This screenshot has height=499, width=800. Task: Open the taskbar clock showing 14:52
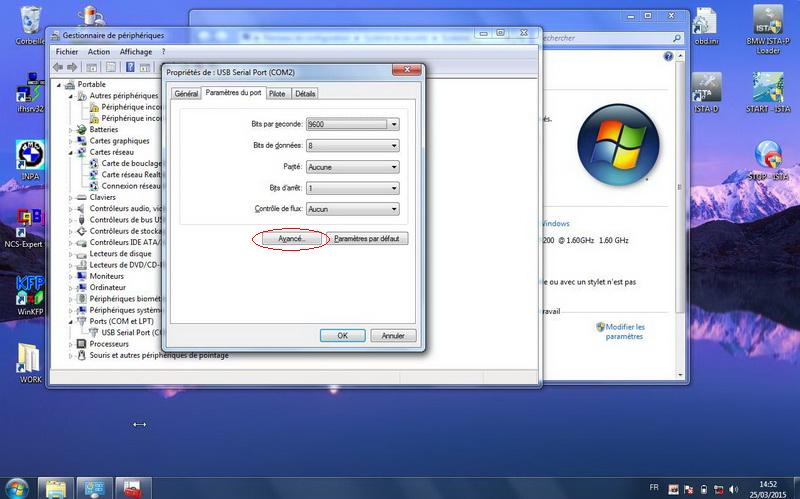pyautogui.click(x=768, y=489)
